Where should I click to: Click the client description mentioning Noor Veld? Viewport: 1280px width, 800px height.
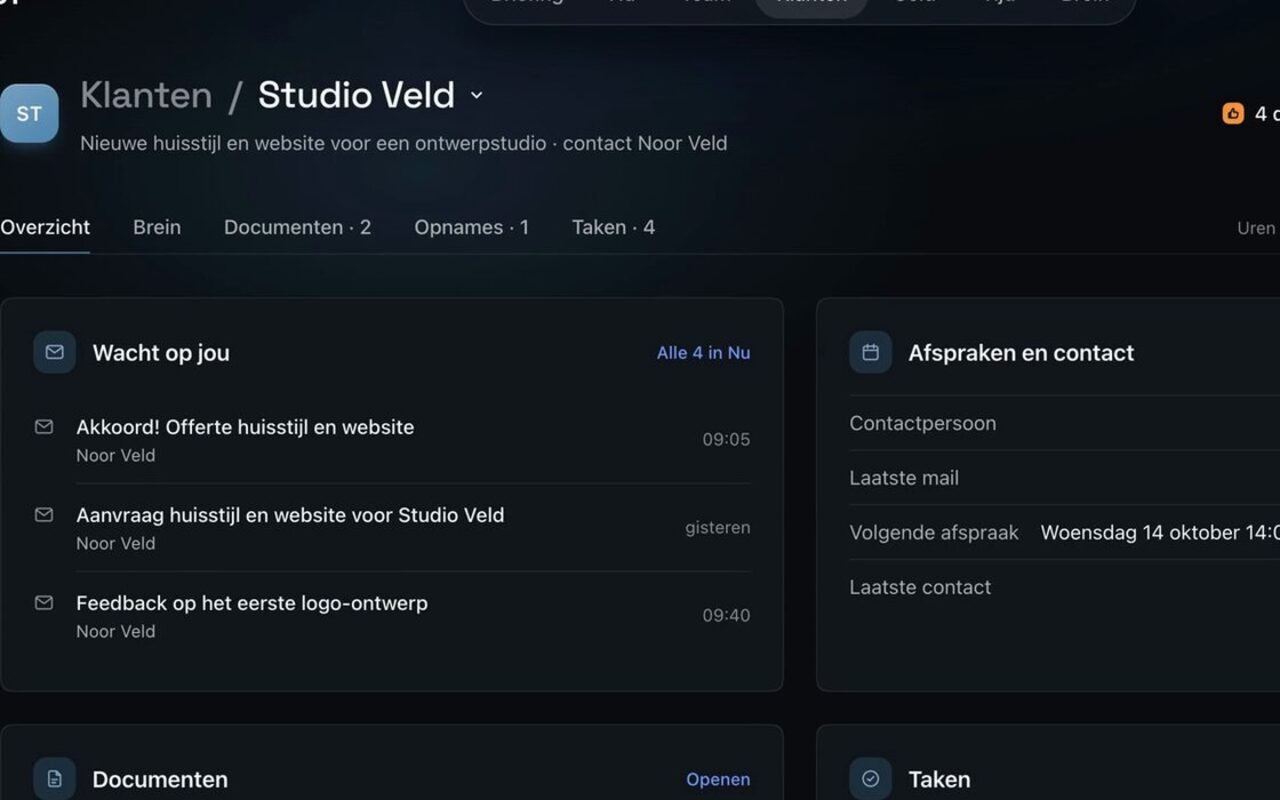[404, 143]
